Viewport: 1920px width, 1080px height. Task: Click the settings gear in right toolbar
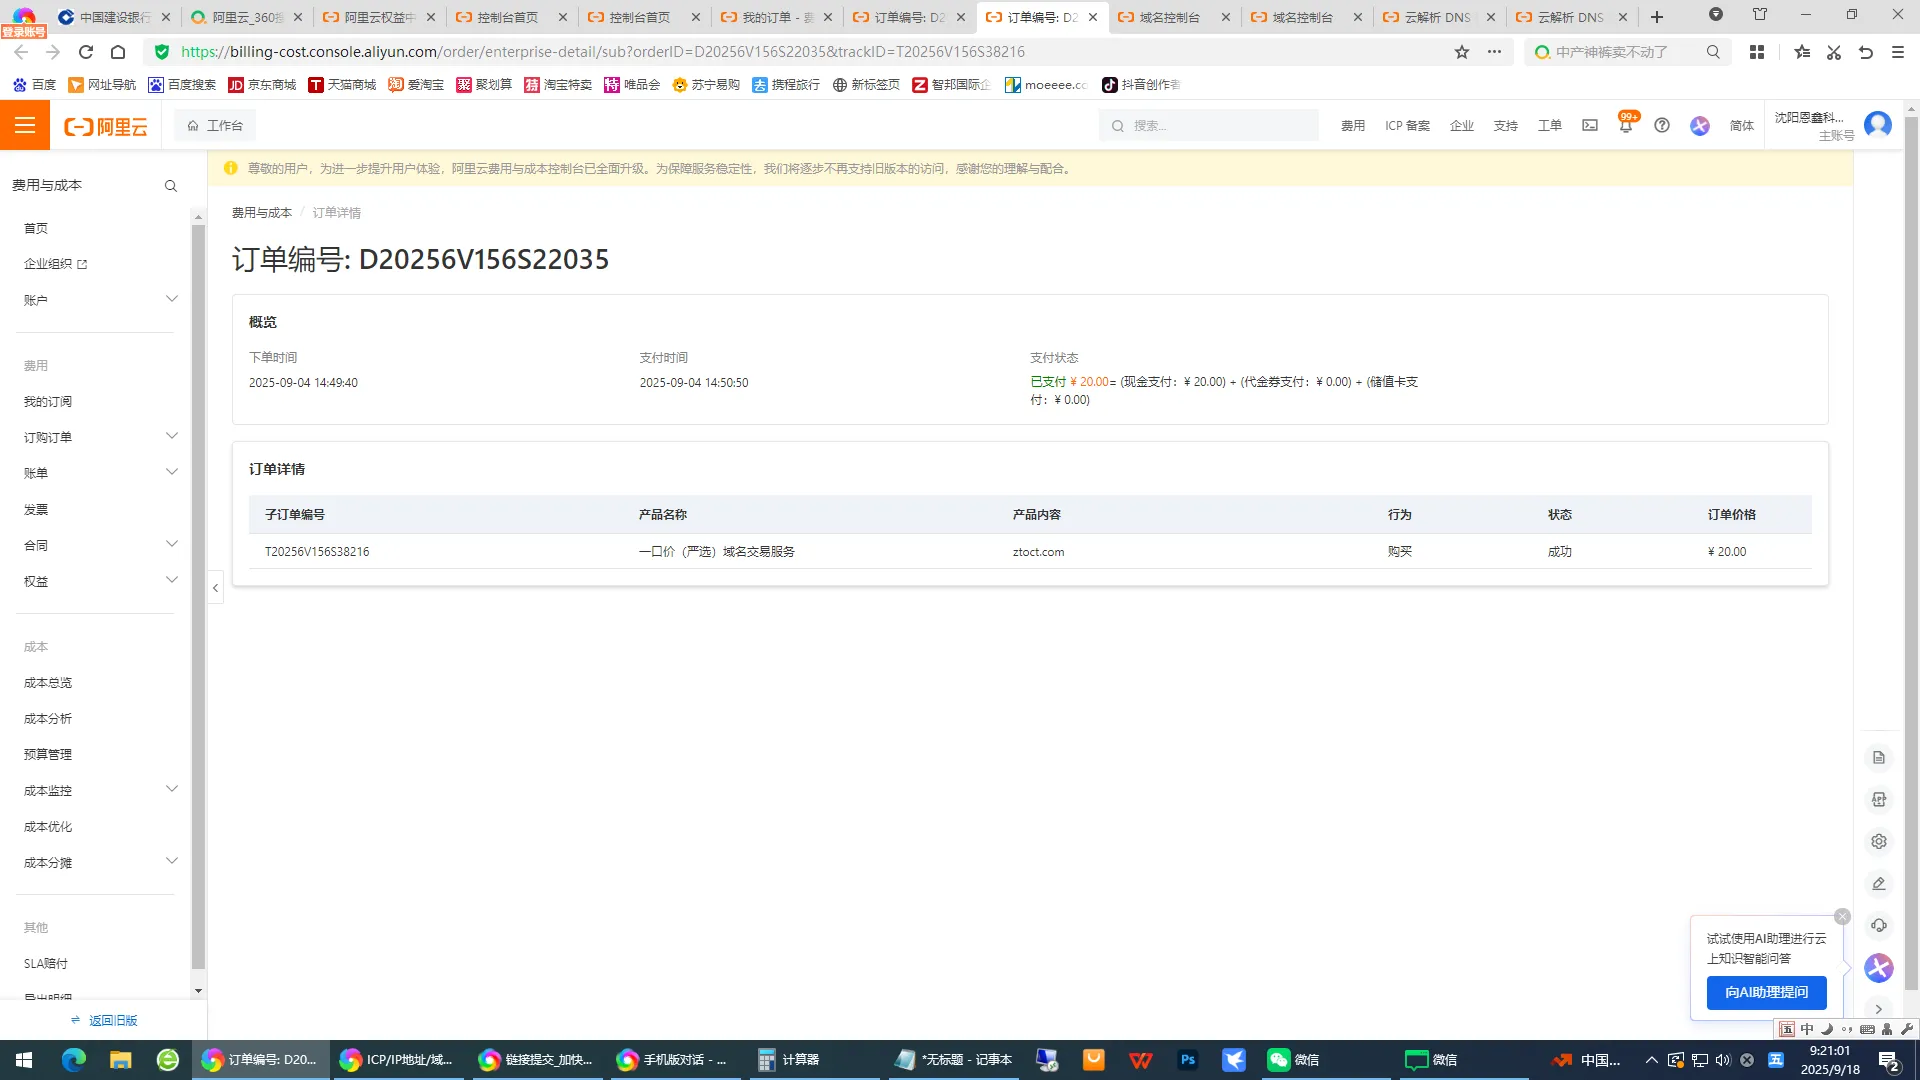tap(1879, 842)
